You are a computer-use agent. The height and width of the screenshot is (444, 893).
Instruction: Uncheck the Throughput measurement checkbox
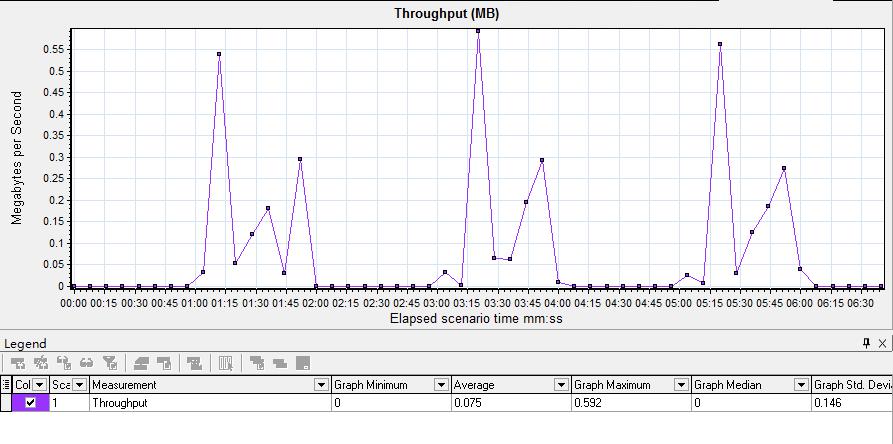coord(30,403)
